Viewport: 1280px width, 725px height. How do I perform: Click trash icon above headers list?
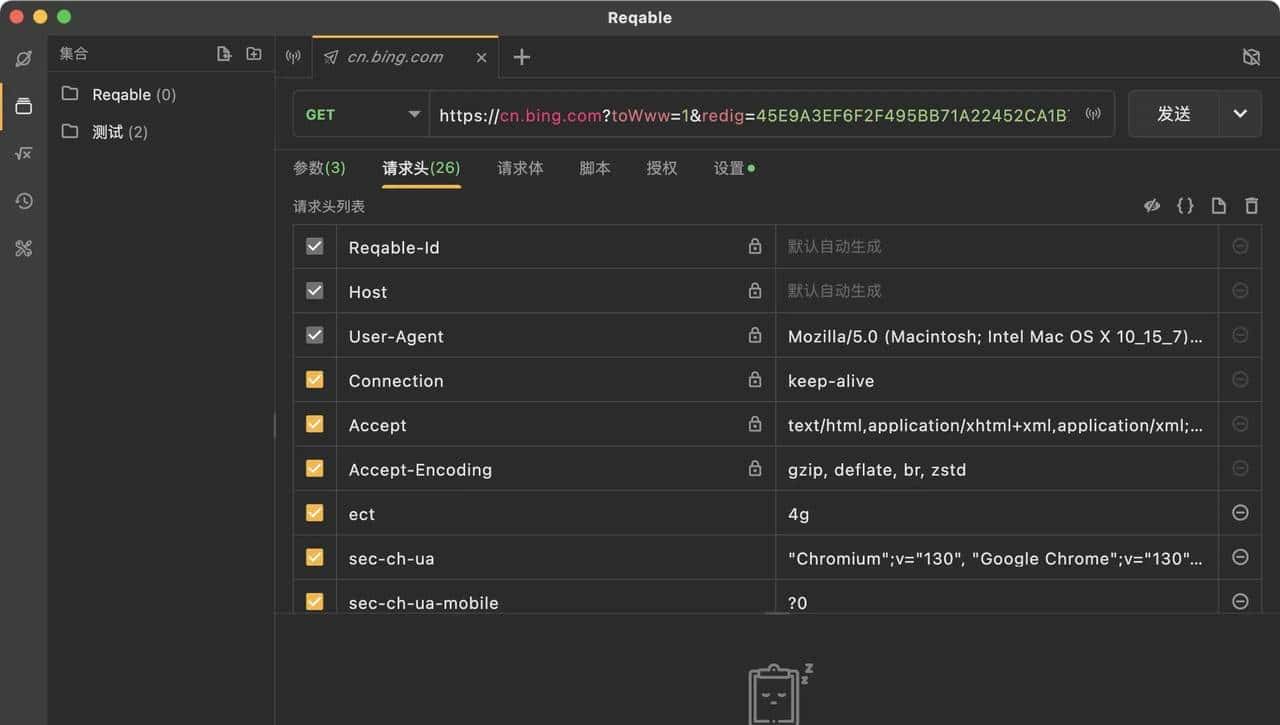coord(1251,206)
